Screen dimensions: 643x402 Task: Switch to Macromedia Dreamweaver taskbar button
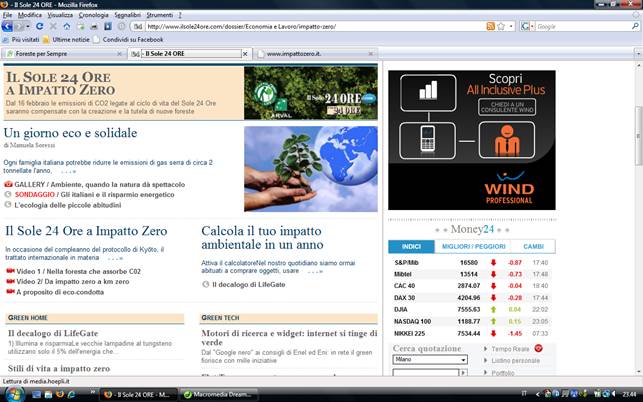click(219, 395)
